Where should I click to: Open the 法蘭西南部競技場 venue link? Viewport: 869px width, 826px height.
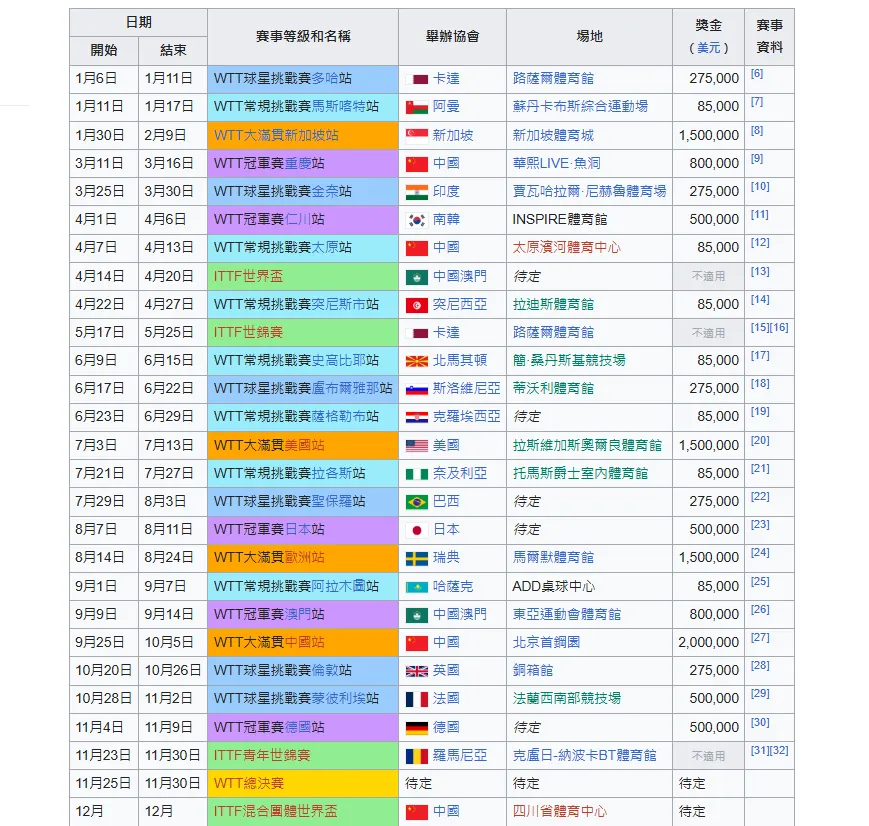[567, 699]
